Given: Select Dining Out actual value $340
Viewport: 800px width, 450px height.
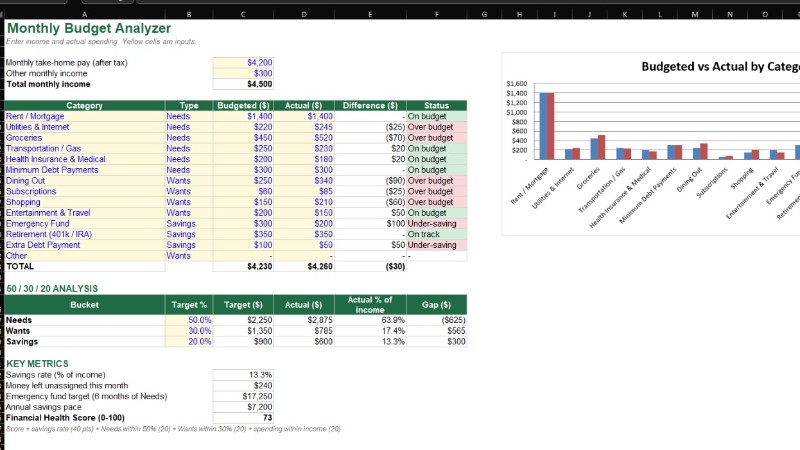Looking at the screenshot, I should pyautogui.click(x=304, y=181).
